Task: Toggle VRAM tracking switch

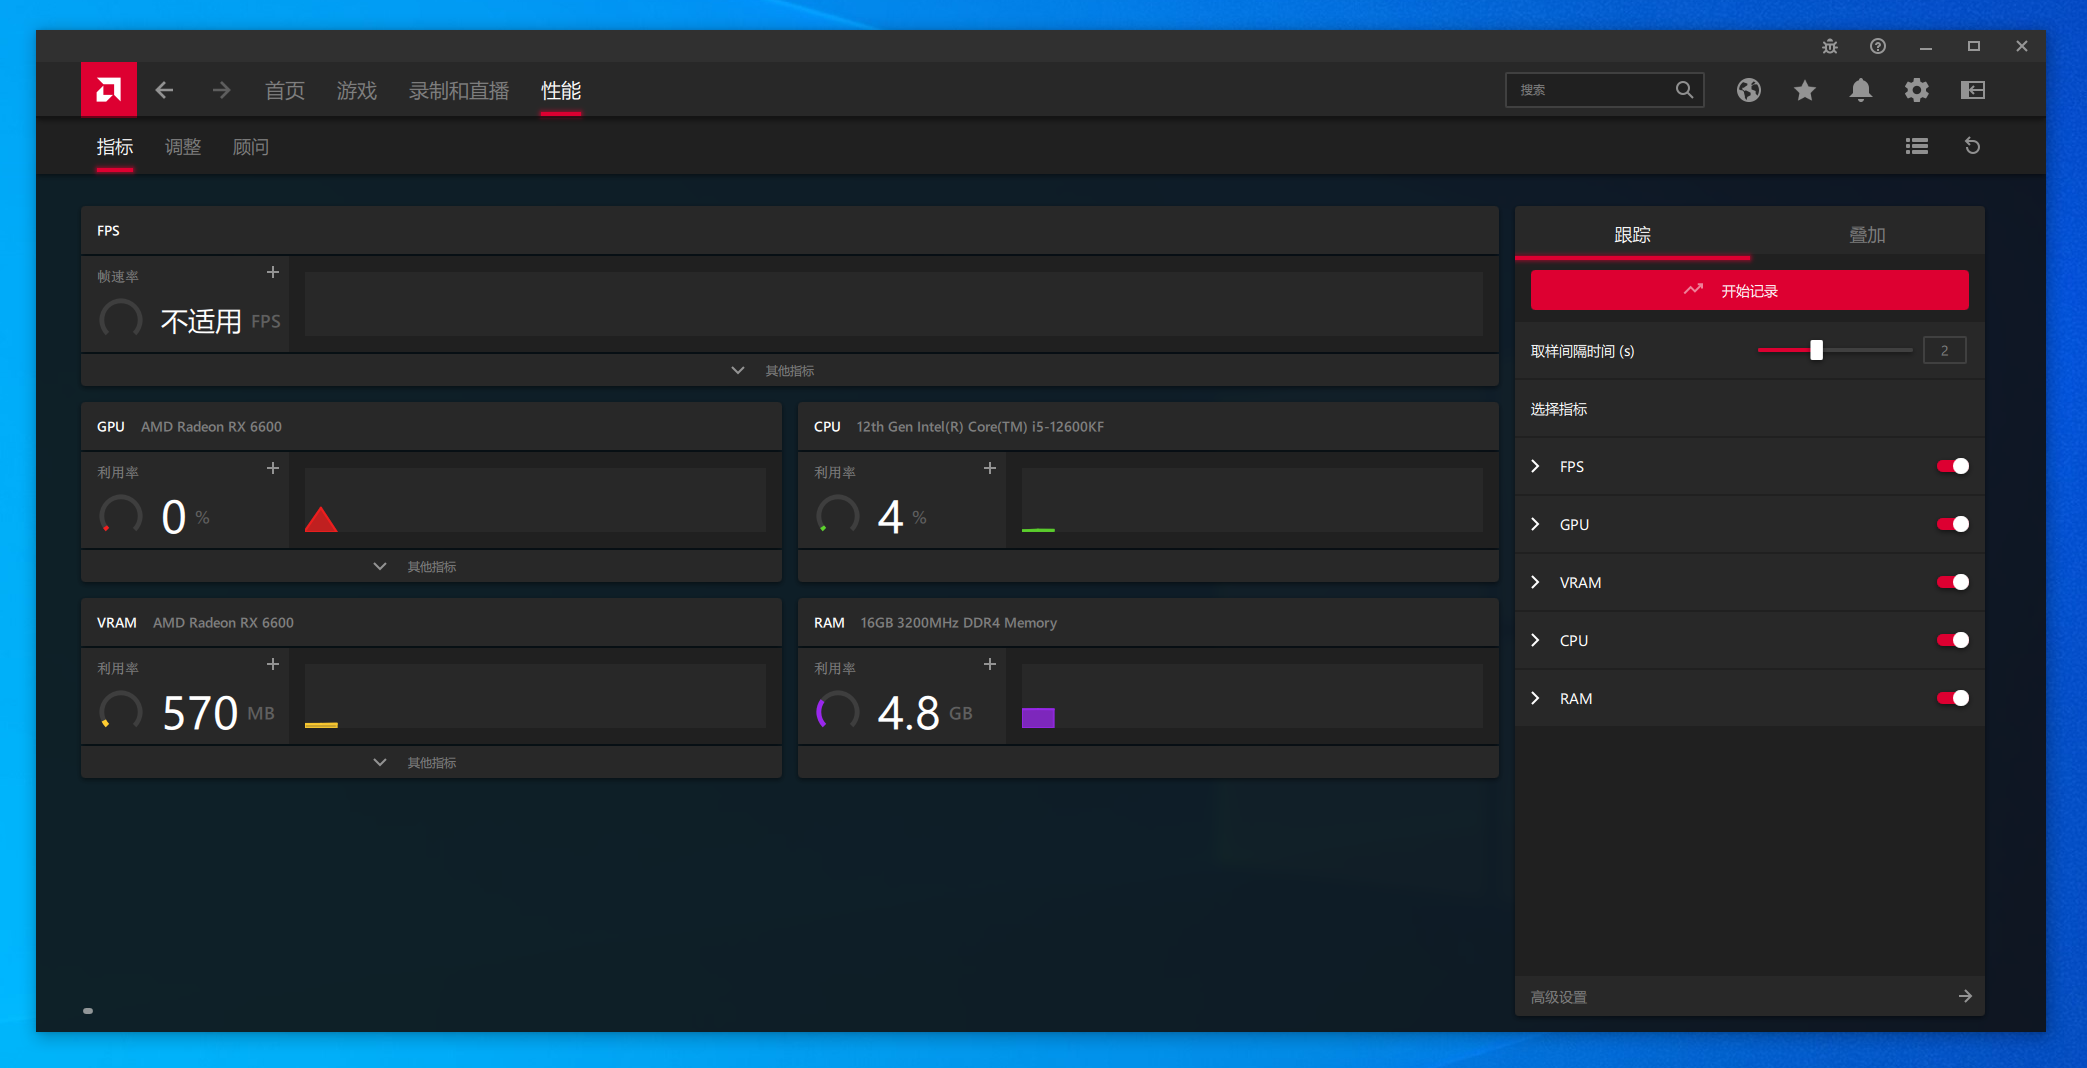Action: [x=1953, y=582]
